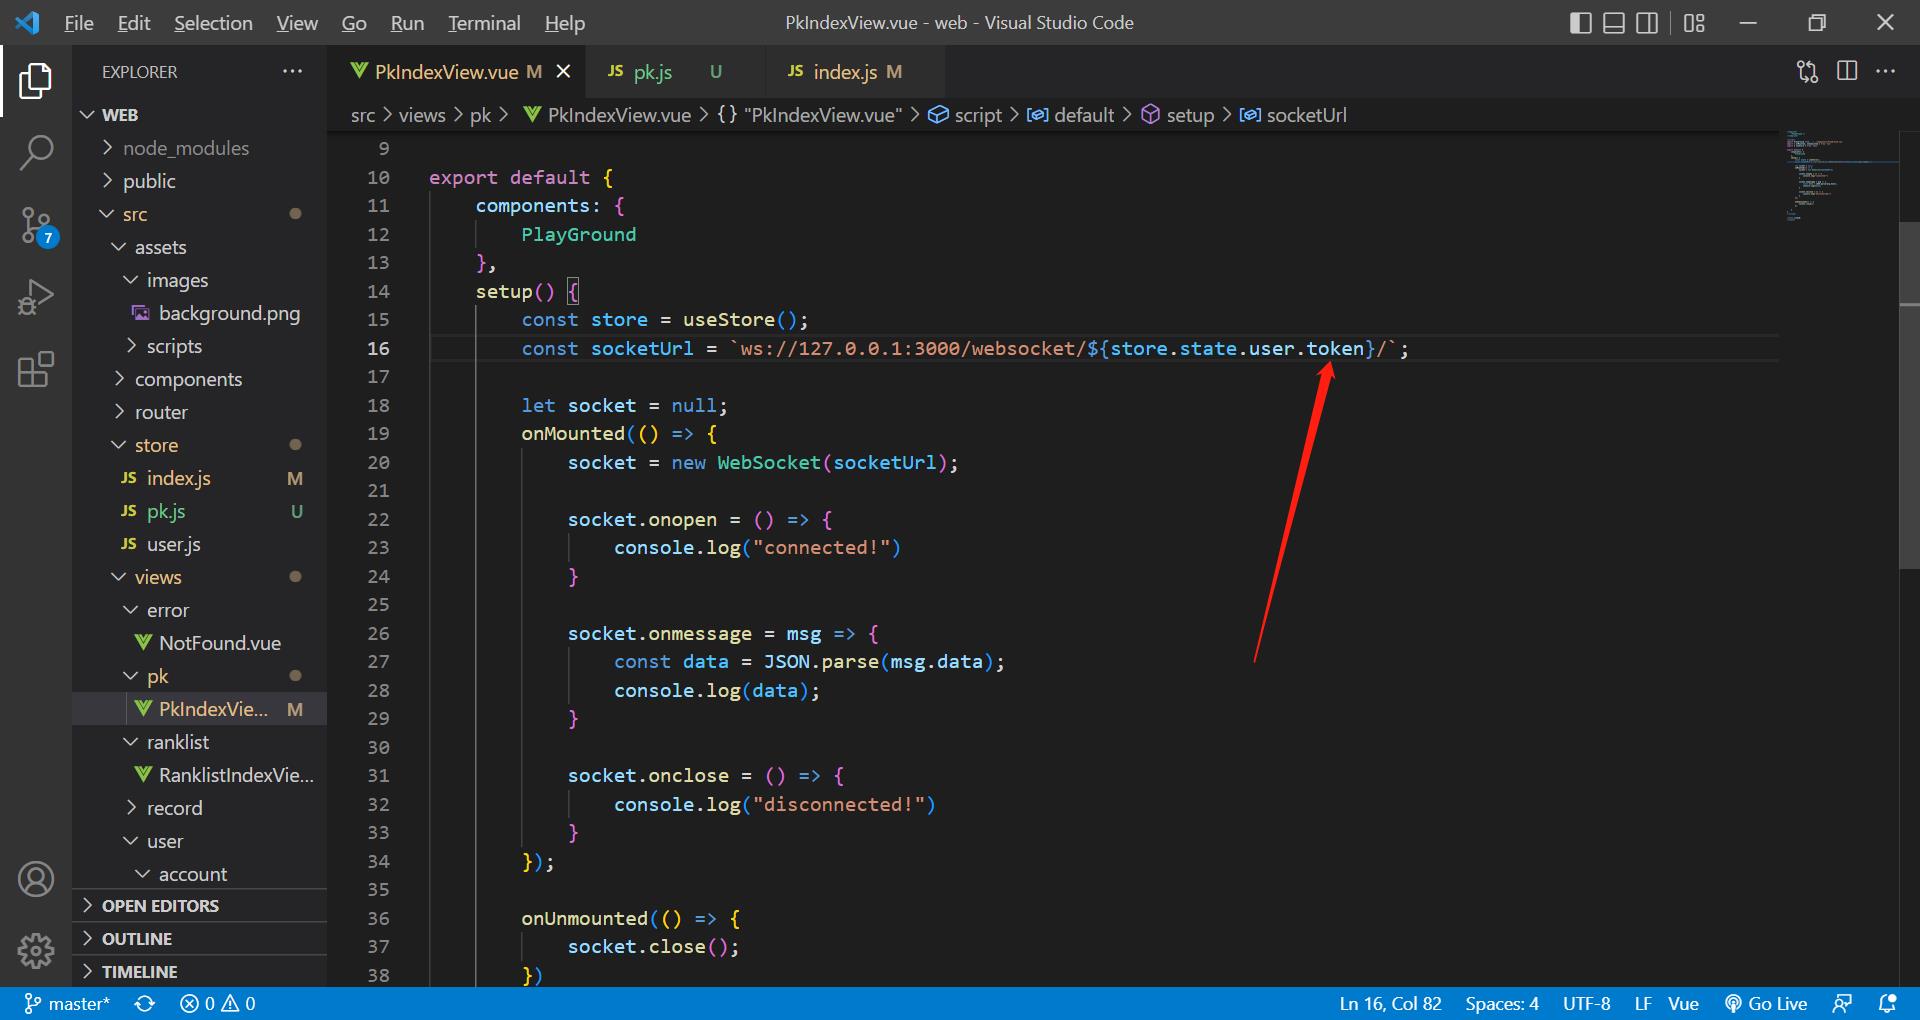1920x1020 pixels.
Task: Click the master* branch indicator
Action: pyautogui.click(x=68, y=1004)
